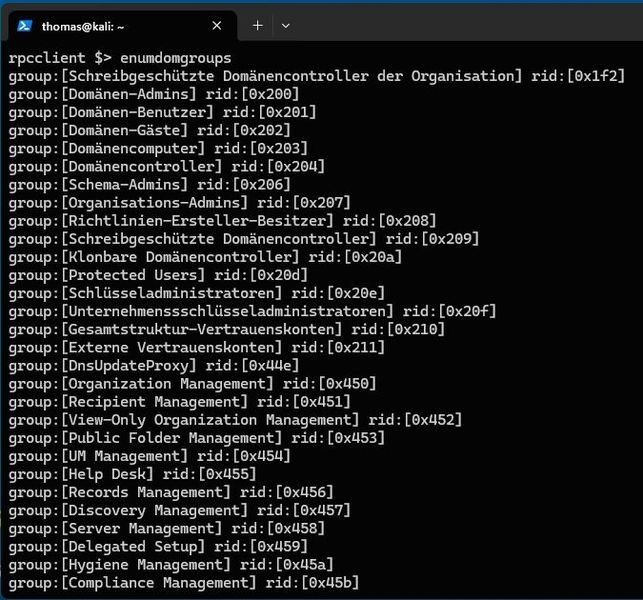Click the Domänencontroller rid 0x204 line

(166, 167)
